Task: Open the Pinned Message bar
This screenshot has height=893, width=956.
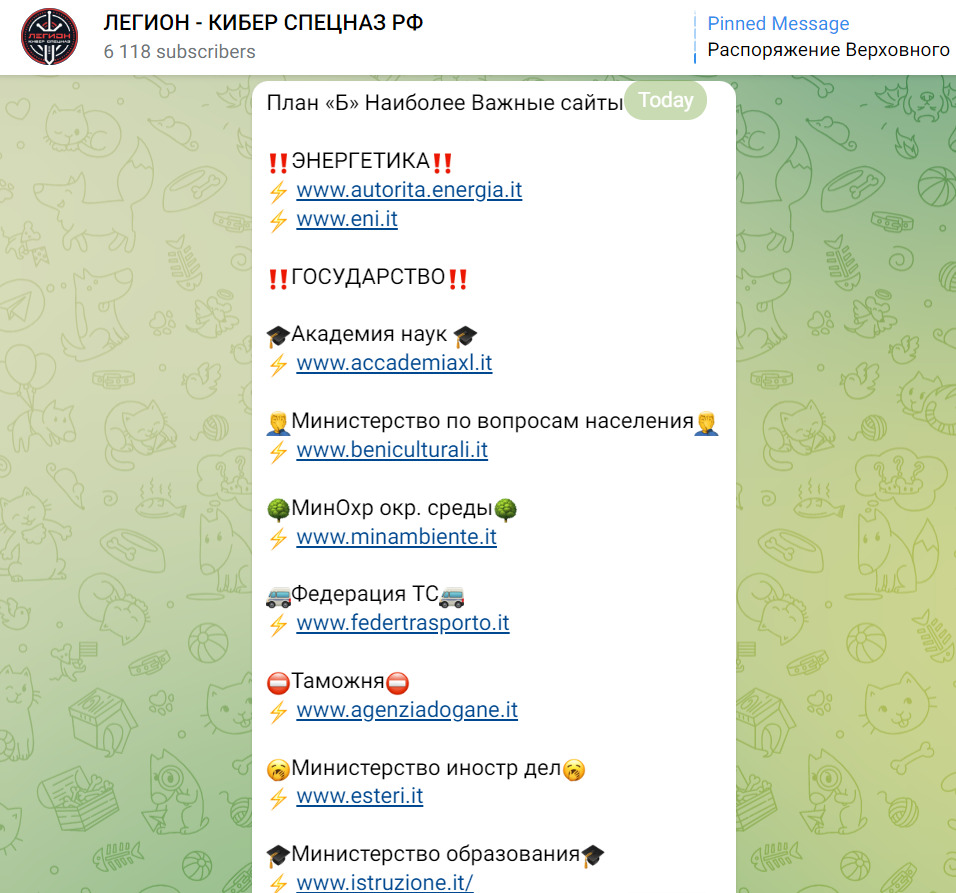Action: click(824, 37)
